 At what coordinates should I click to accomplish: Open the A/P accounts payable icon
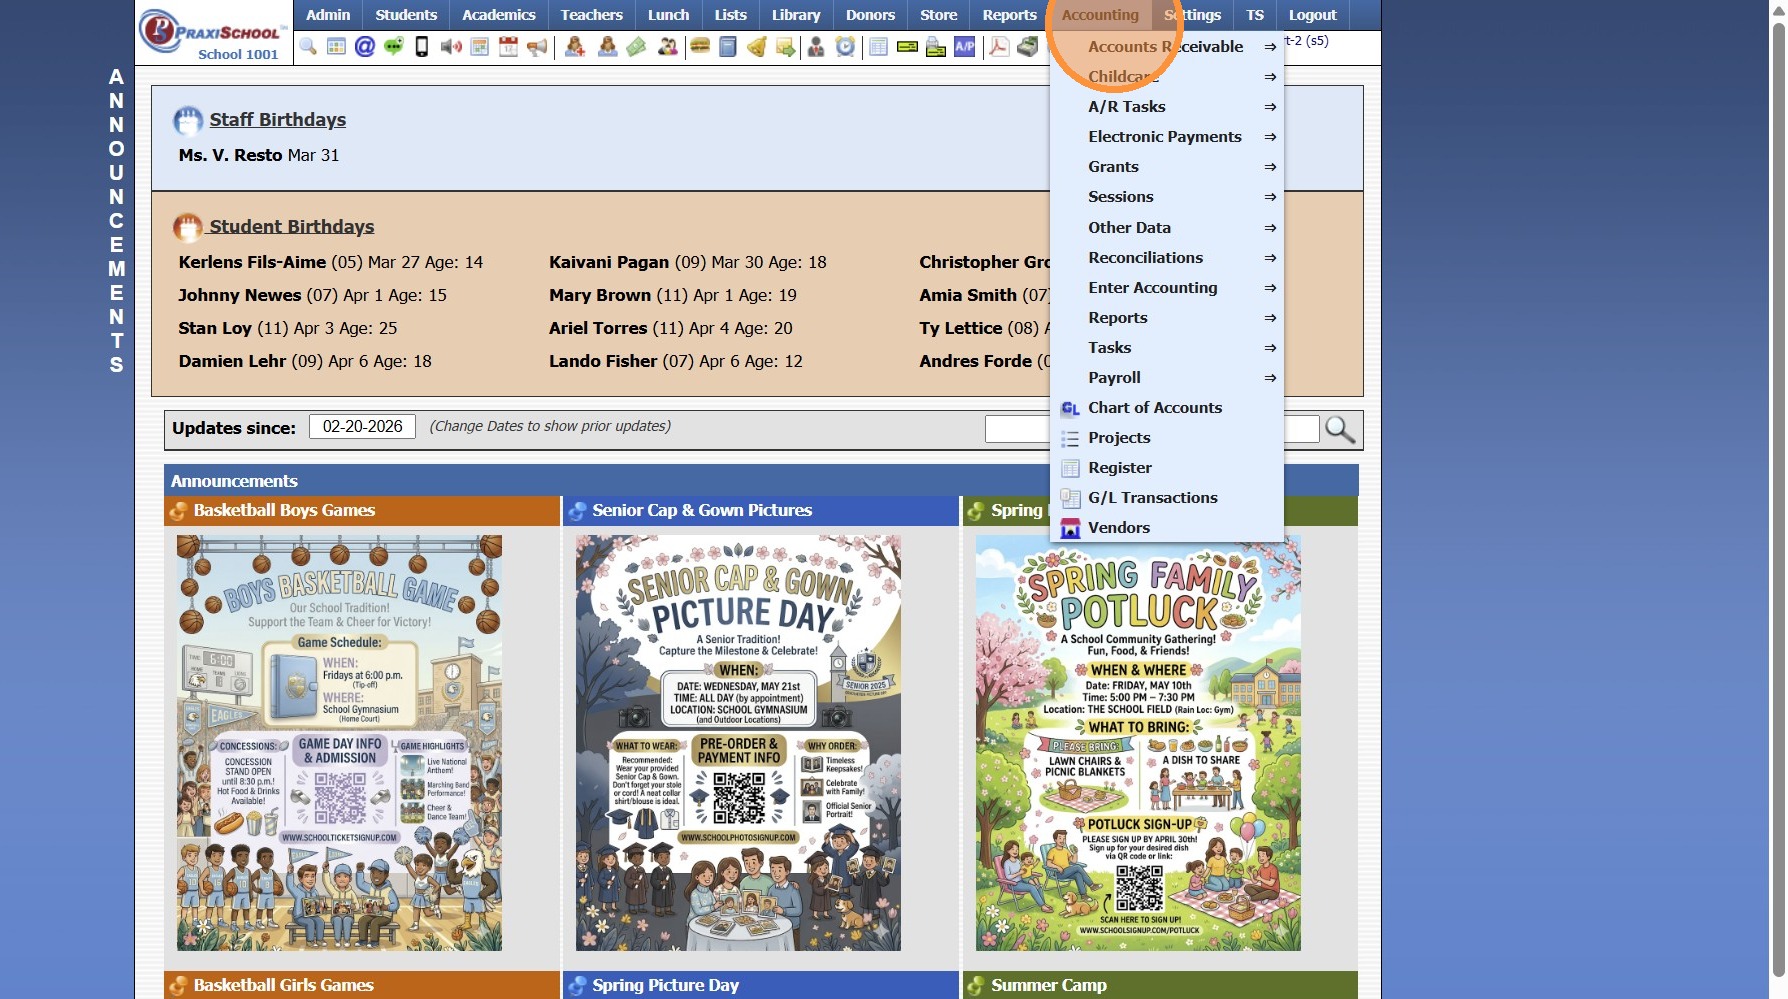[965, 47]
